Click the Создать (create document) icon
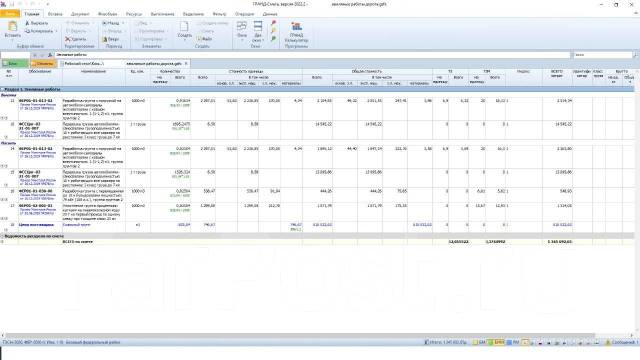The height and width of the screenshot is (360, 640). click(x=184, y=27)
